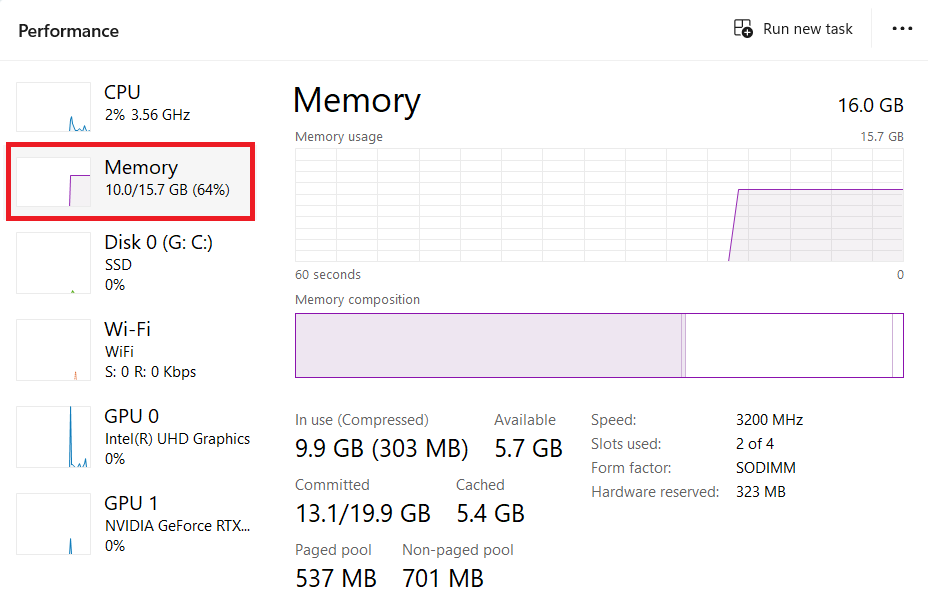
Task: Click the Memory usage graph
Action: (x=599, y=205)
